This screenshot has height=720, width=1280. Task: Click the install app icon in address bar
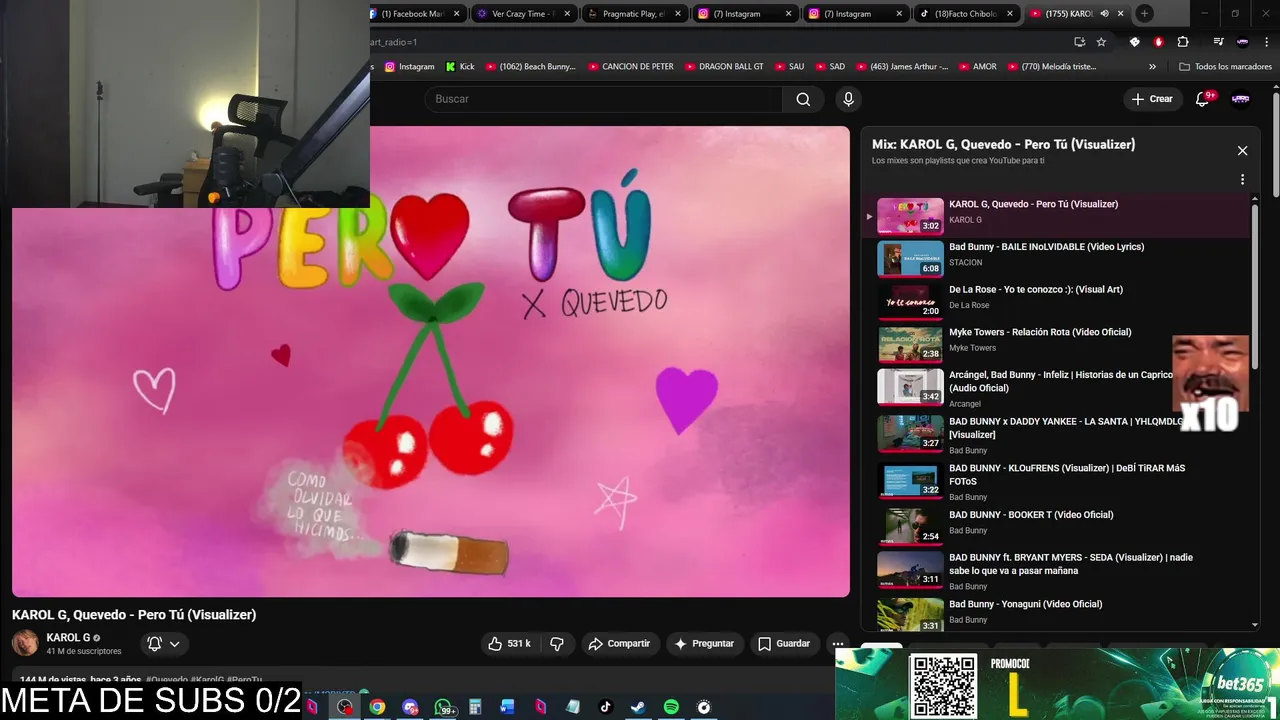tap(1079, 42)
